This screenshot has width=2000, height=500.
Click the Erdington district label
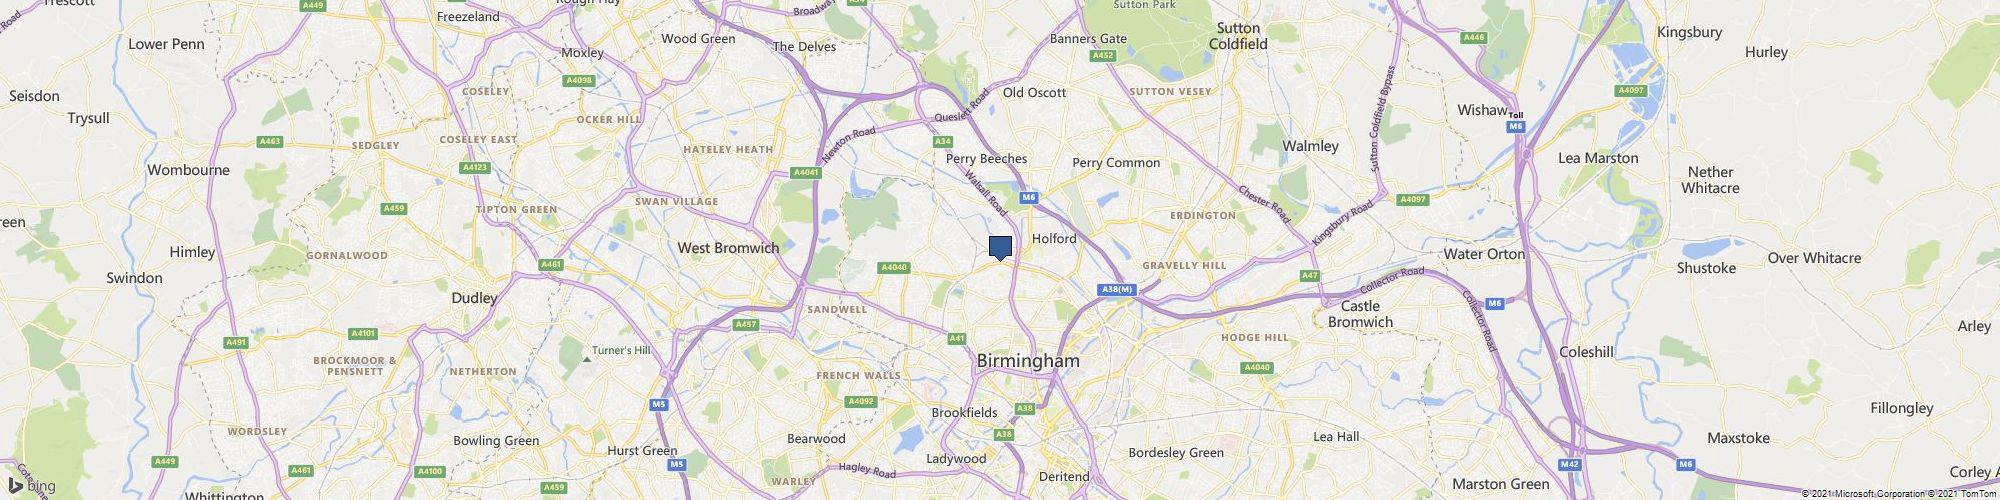coord(1203,215)
